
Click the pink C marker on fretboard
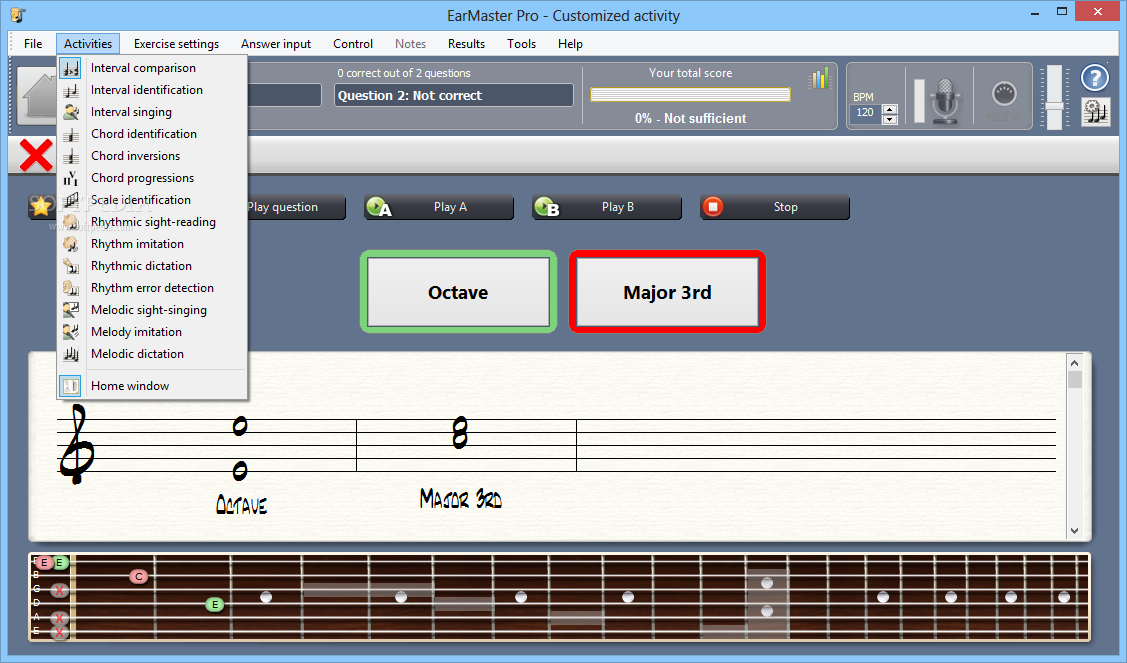(139, 577)
